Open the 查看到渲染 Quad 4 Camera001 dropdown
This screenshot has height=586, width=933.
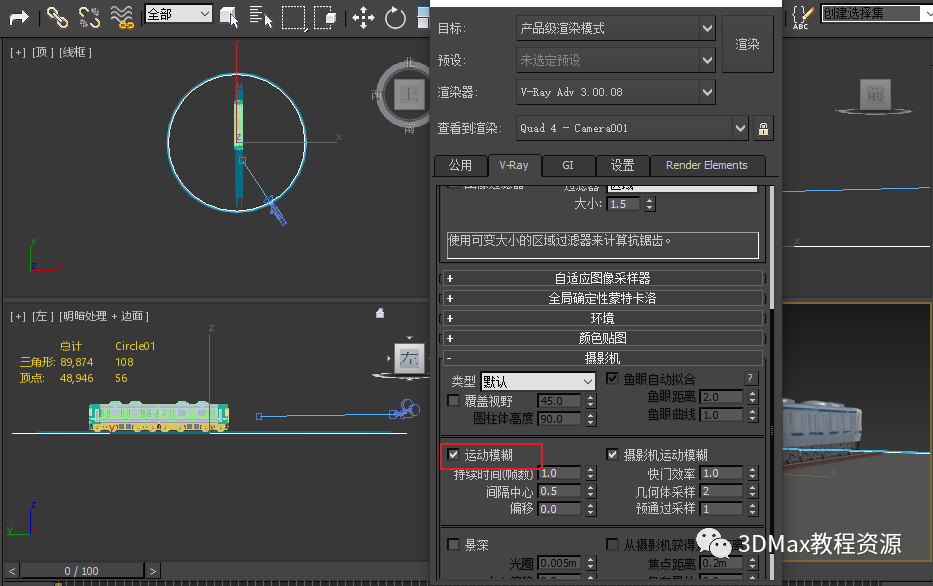632,128
